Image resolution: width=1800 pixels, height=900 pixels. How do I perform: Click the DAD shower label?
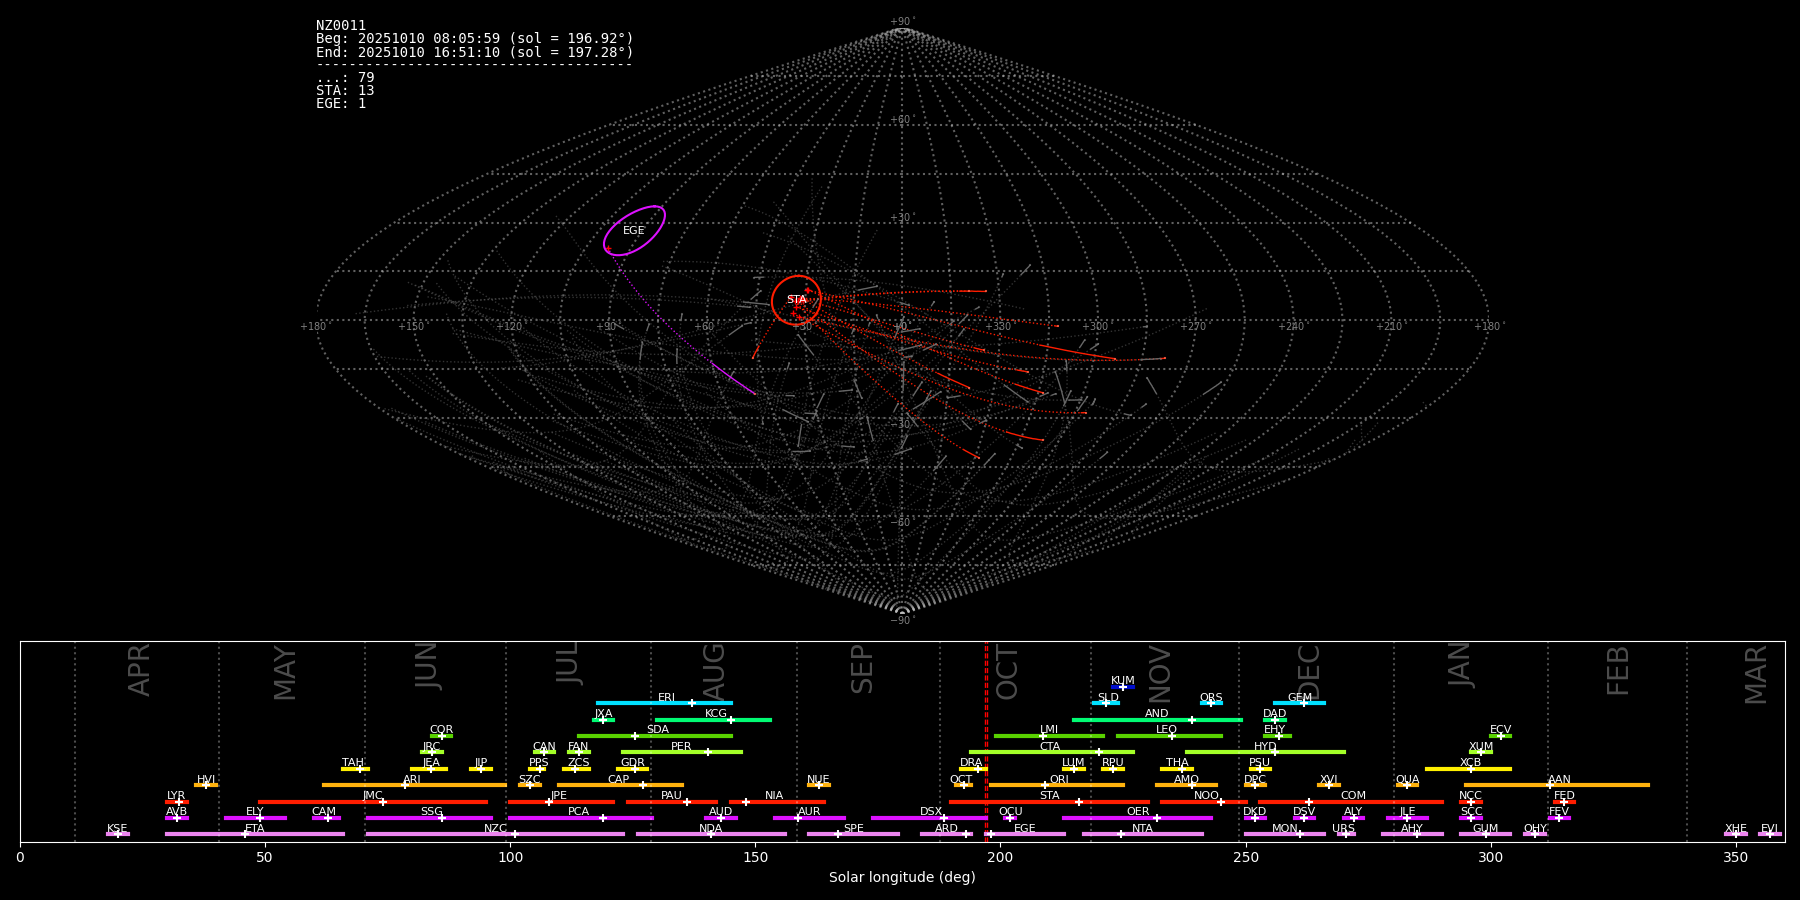pyautogui.click(x=1274, y=713)
